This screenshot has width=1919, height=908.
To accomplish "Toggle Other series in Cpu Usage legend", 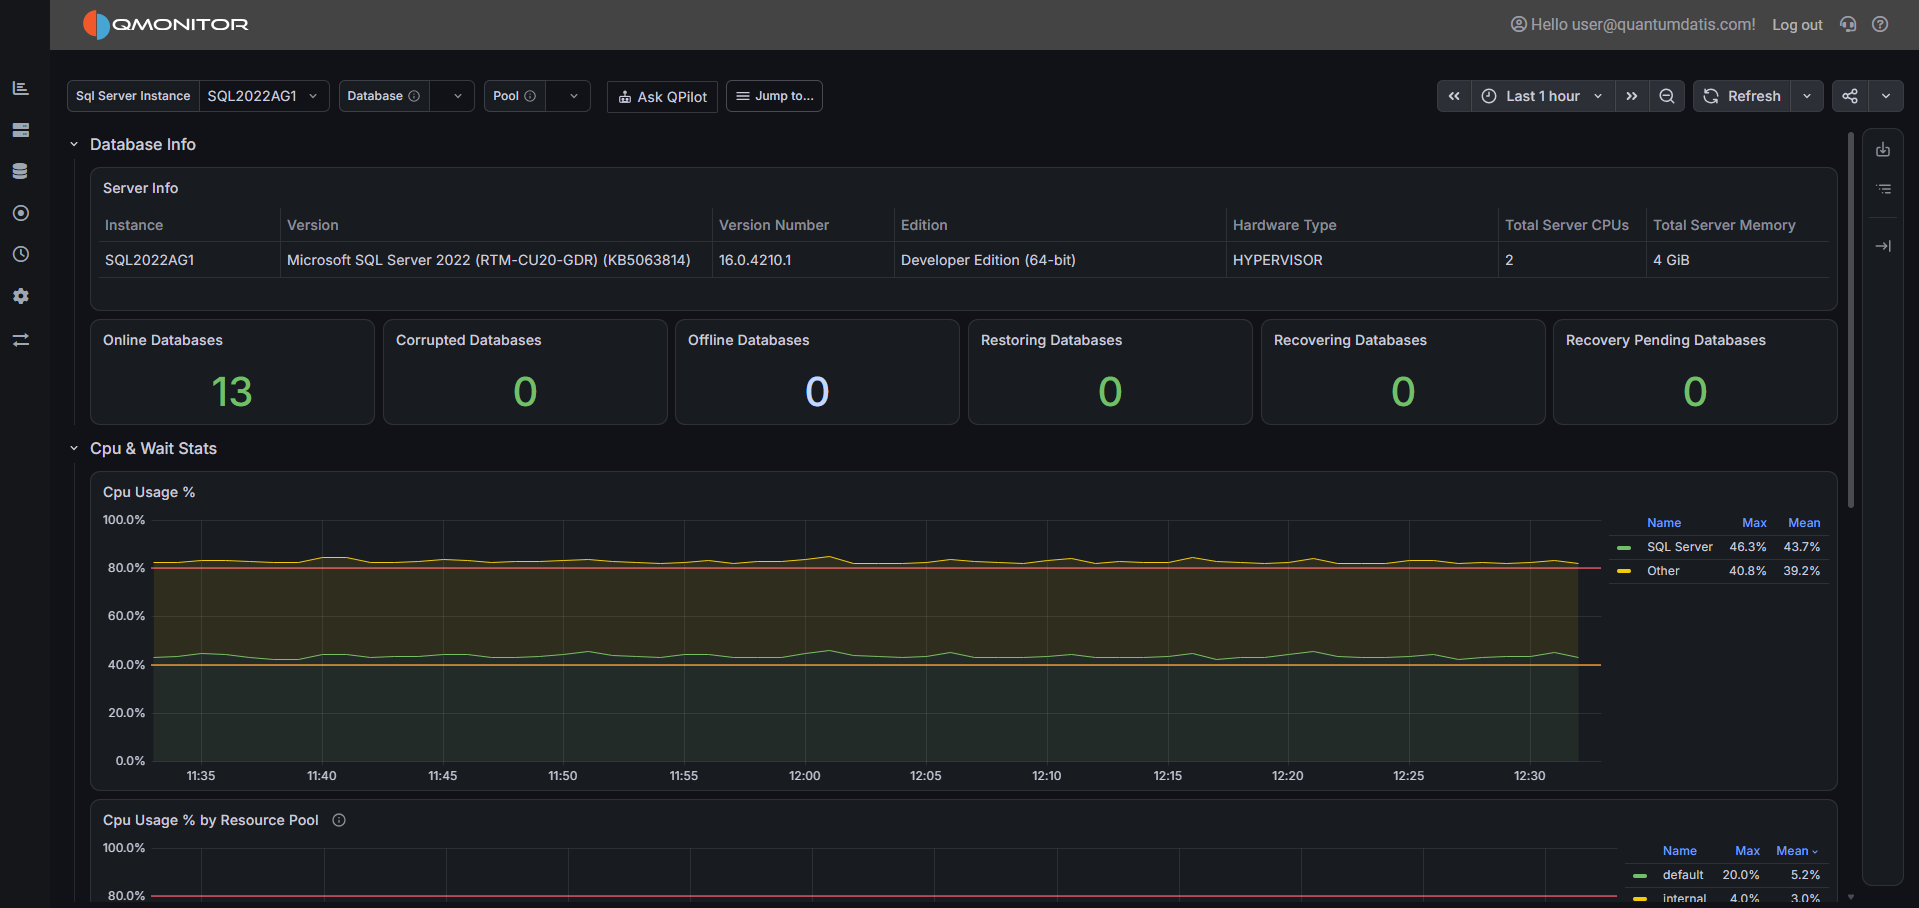I will coord(1663,571).
